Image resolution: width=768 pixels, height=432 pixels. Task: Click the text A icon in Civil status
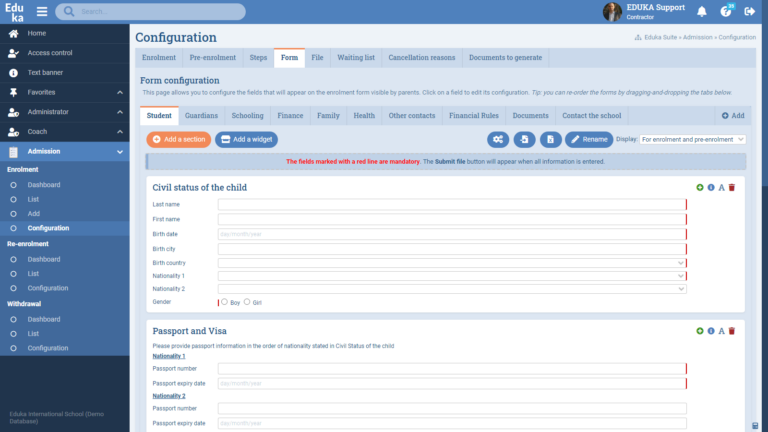(721, 187)
